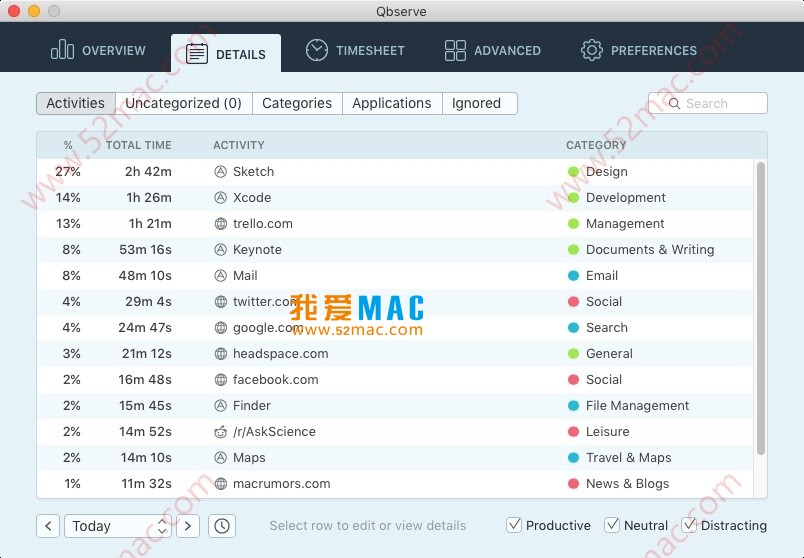Click the headspace.com activity name

pyautogui.click(x=280, y=353)
